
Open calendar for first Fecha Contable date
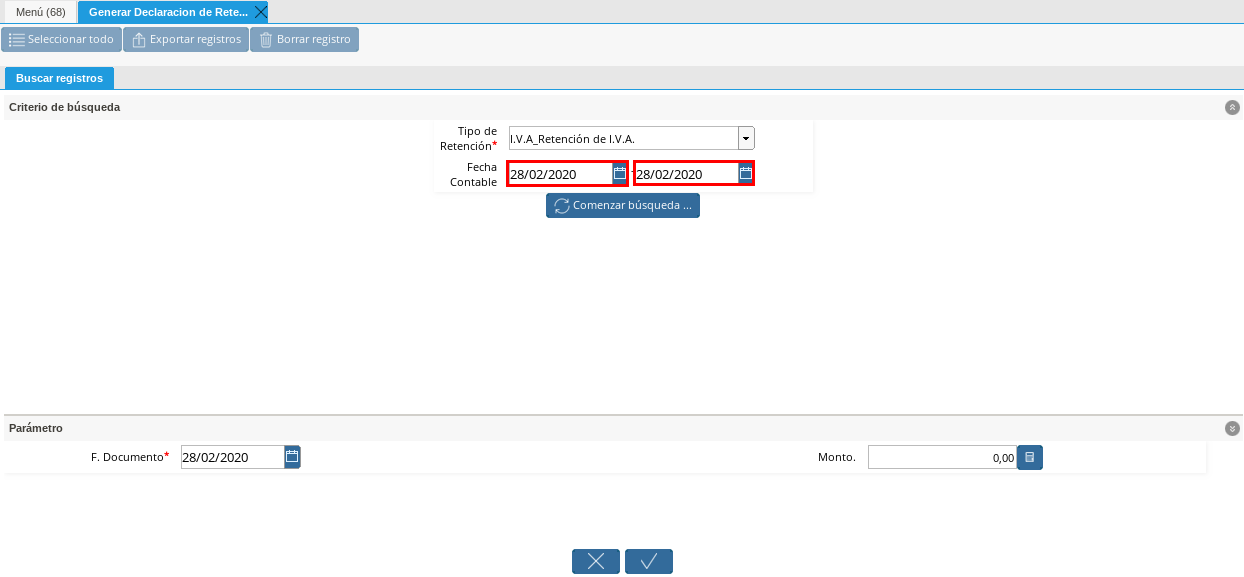coord(620,174)
